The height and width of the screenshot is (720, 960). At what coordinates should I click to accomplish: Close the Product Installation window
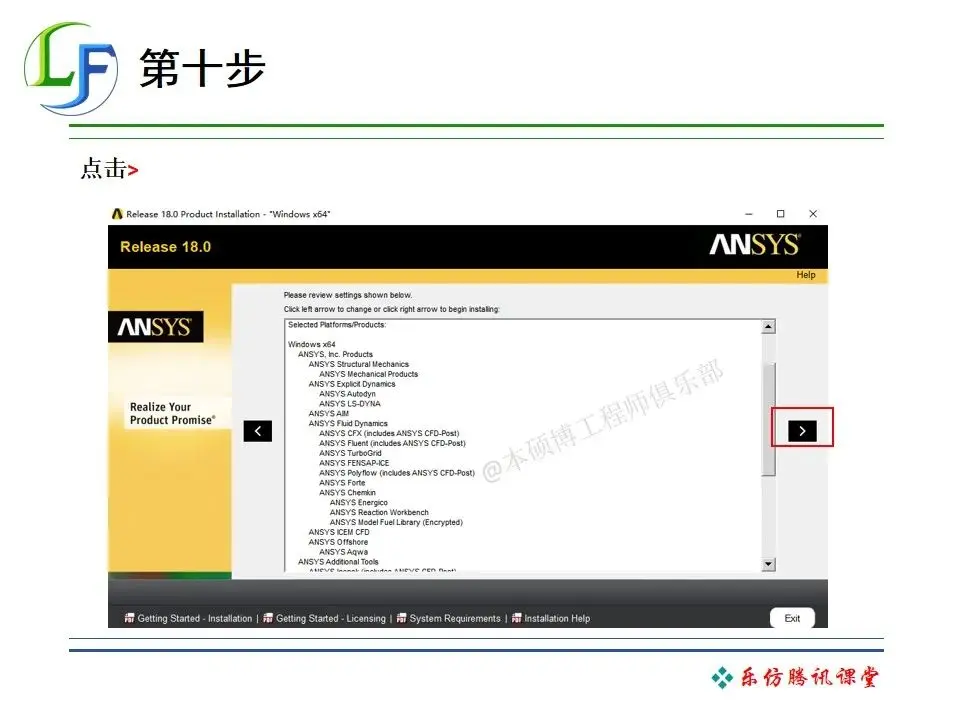[813, 214]
